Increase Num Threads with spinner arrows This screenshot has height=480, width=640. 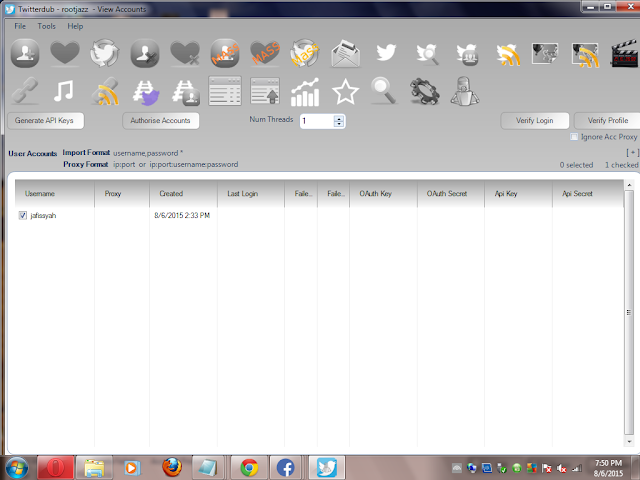pyautogui.click(x=339, y=118)
